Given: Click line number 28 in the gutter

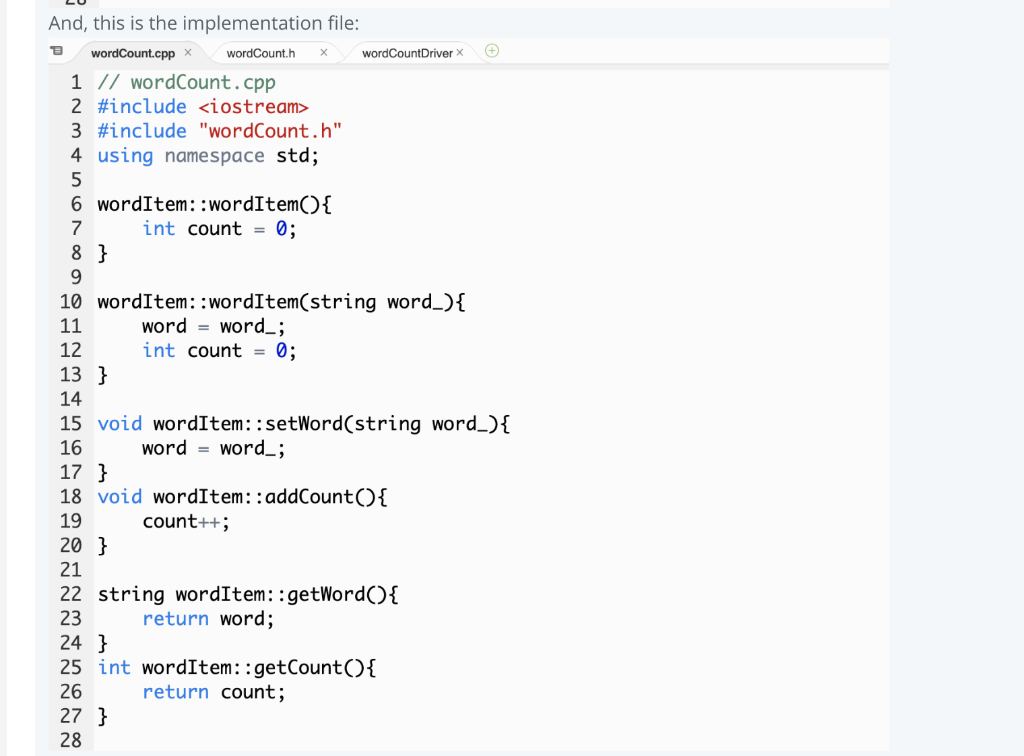Looking at the screenshot, I should 70,740.
